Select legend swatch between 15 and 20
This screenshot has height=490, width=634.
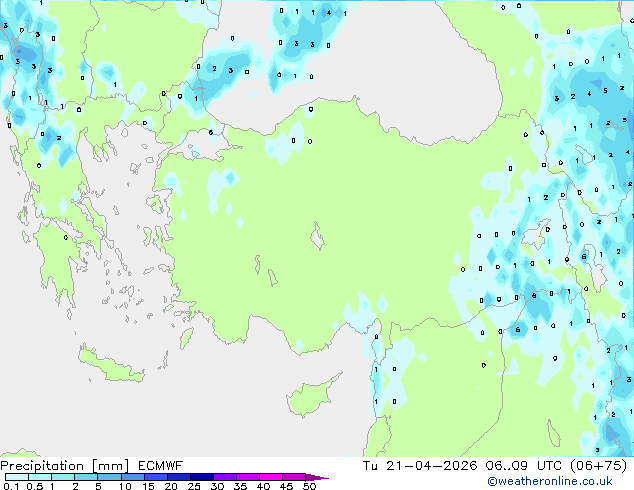(156, 477)
